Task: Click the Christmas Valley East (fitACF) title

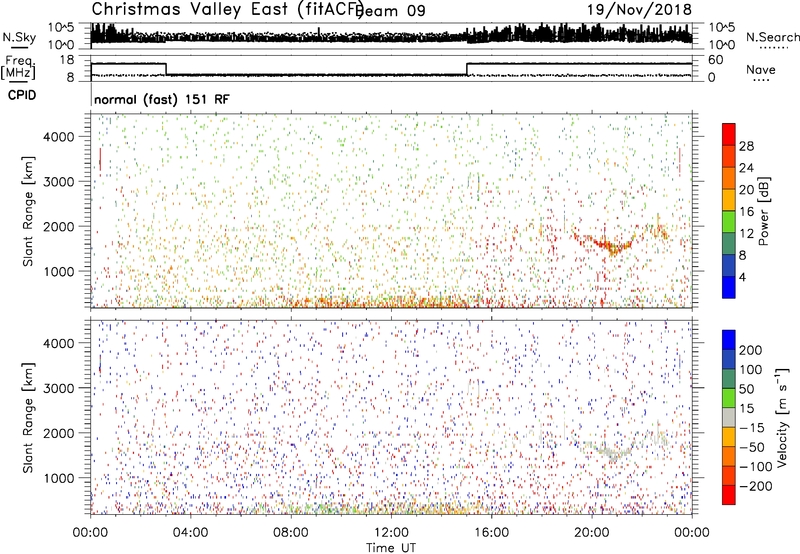Action: 227,10
